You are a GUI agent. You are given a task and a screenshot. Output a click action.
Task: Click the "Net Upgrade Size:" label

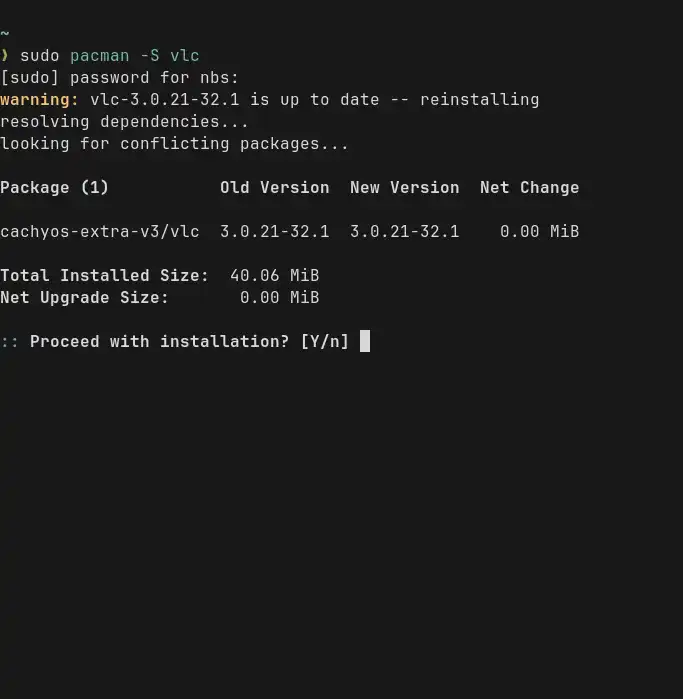point(84,298)
